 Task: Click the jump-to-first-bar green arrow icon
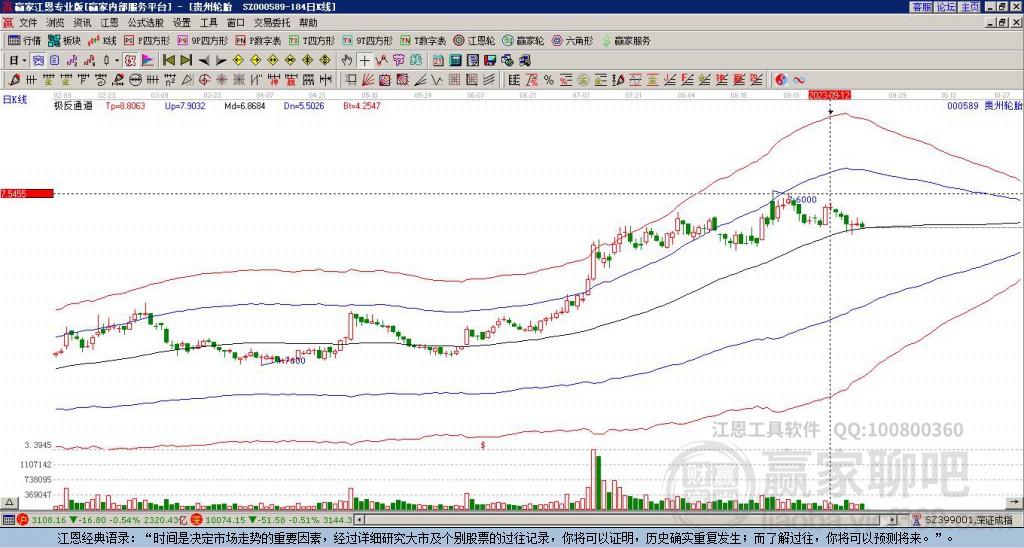[x=168, y=61]
